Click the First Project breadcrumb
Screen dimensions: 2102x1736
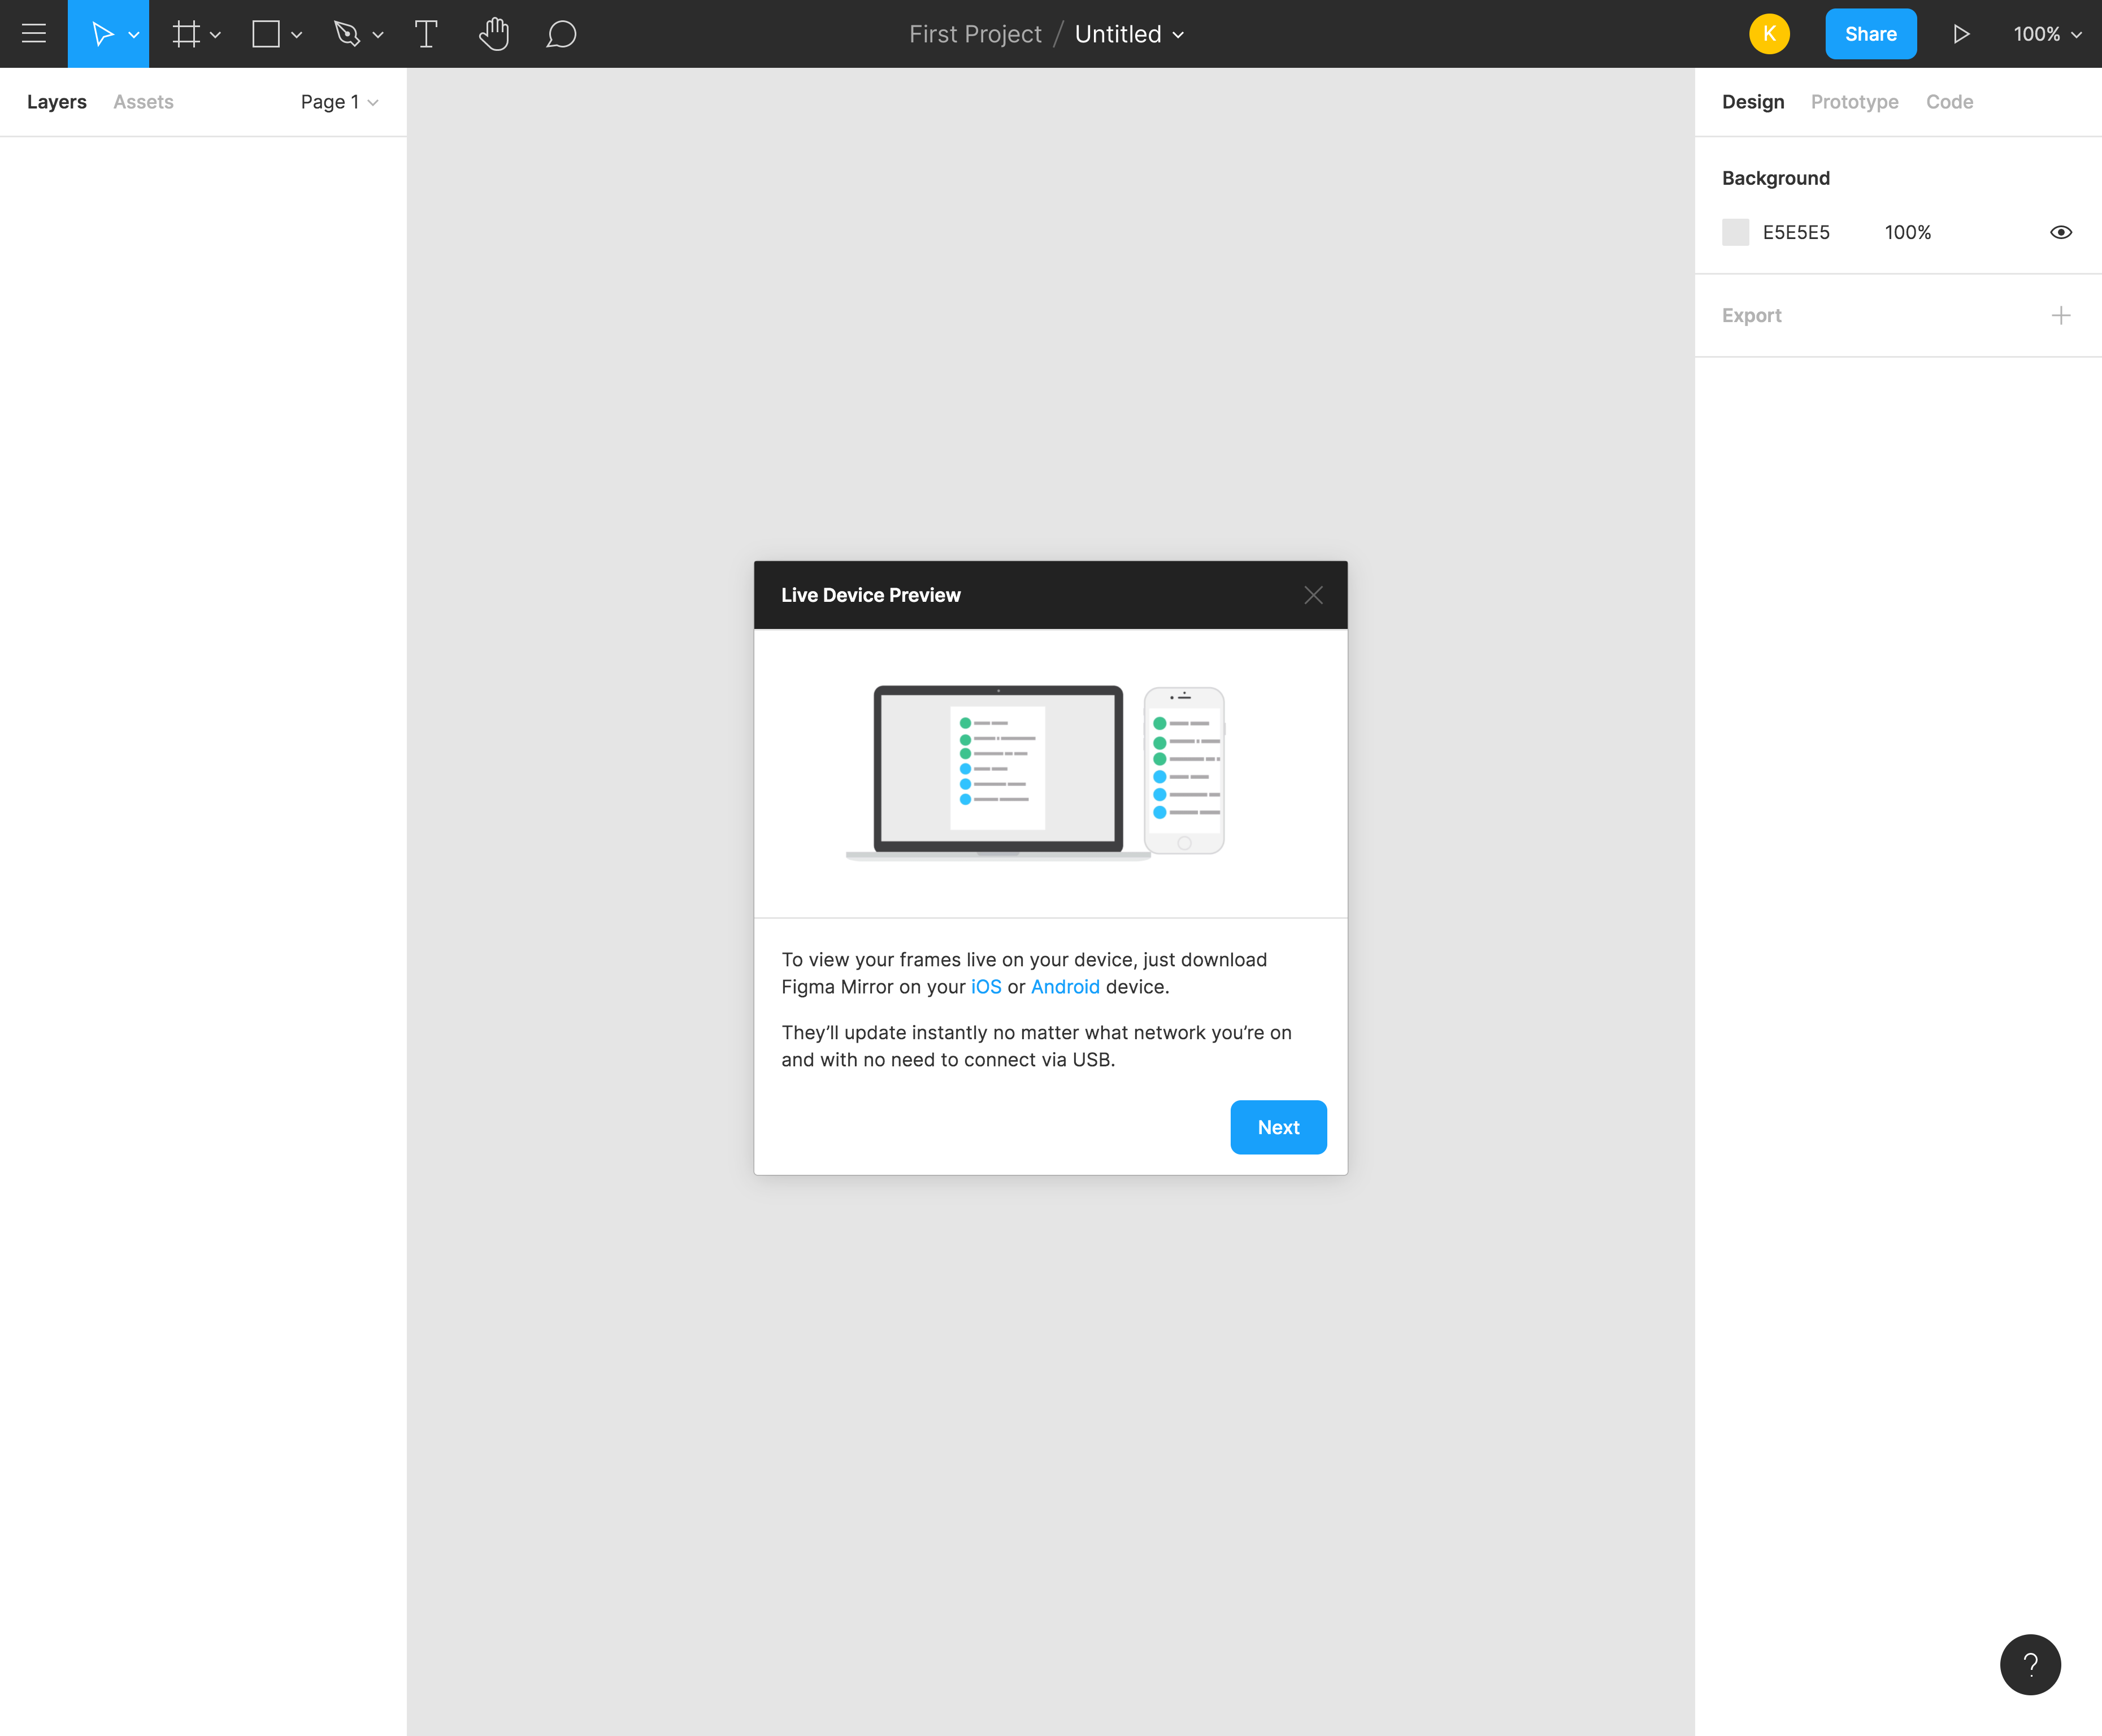pos(975,34)
